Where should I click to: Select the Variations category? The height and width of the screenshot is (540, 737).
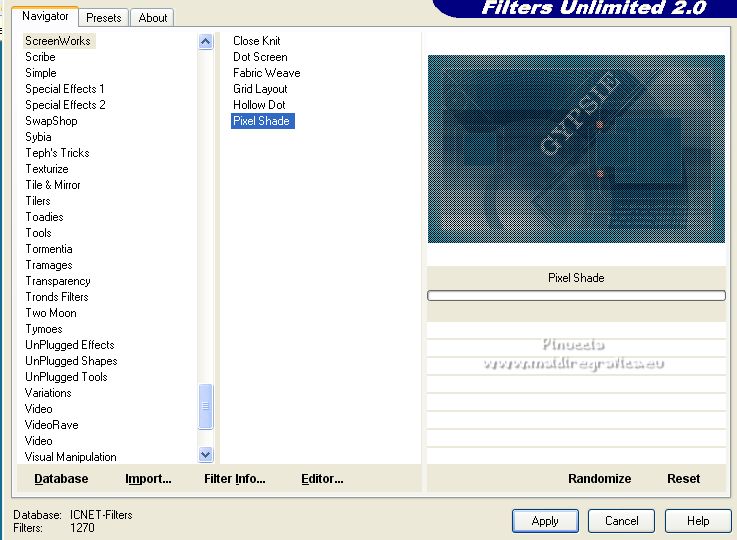(48, 392)
